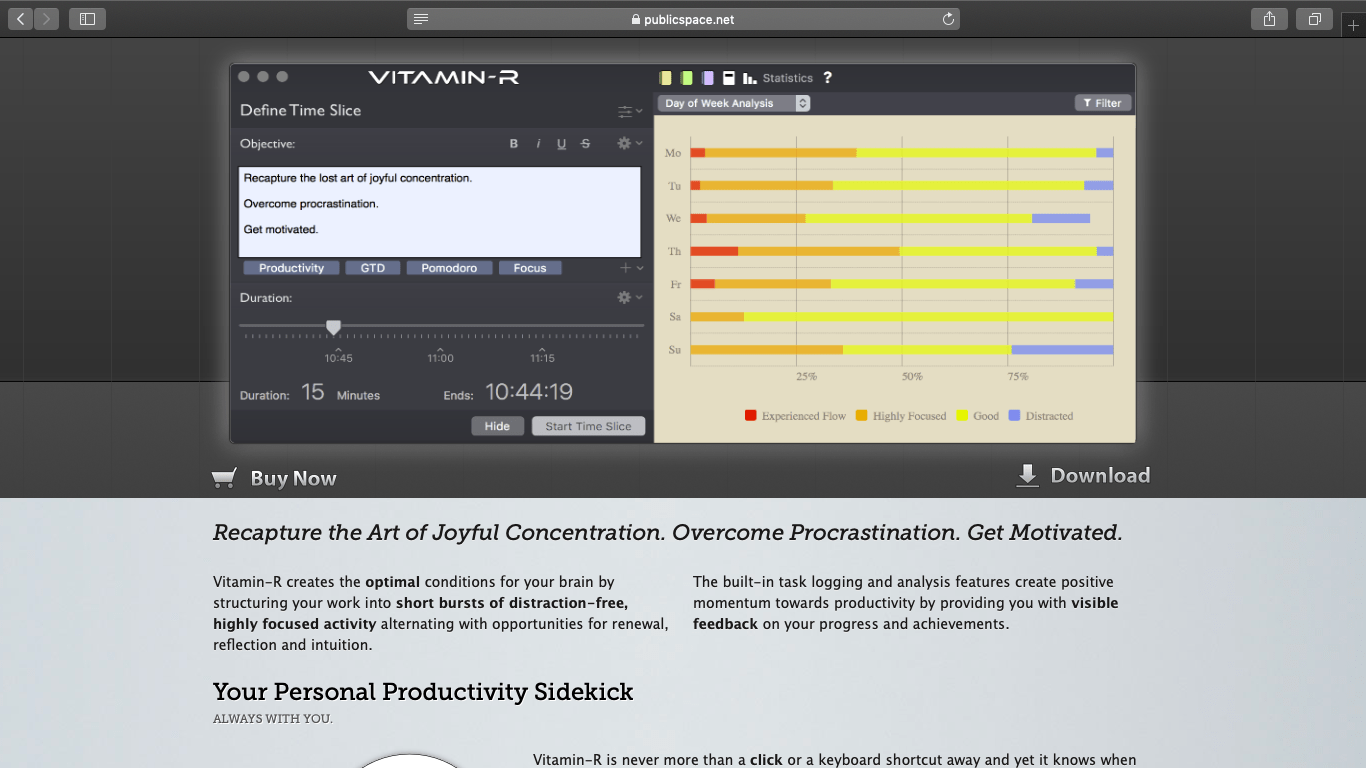Viewport: 1366px width, 768px height.
Task: Toggle bold formatting for the objective
Action: [x=514, y=144]
